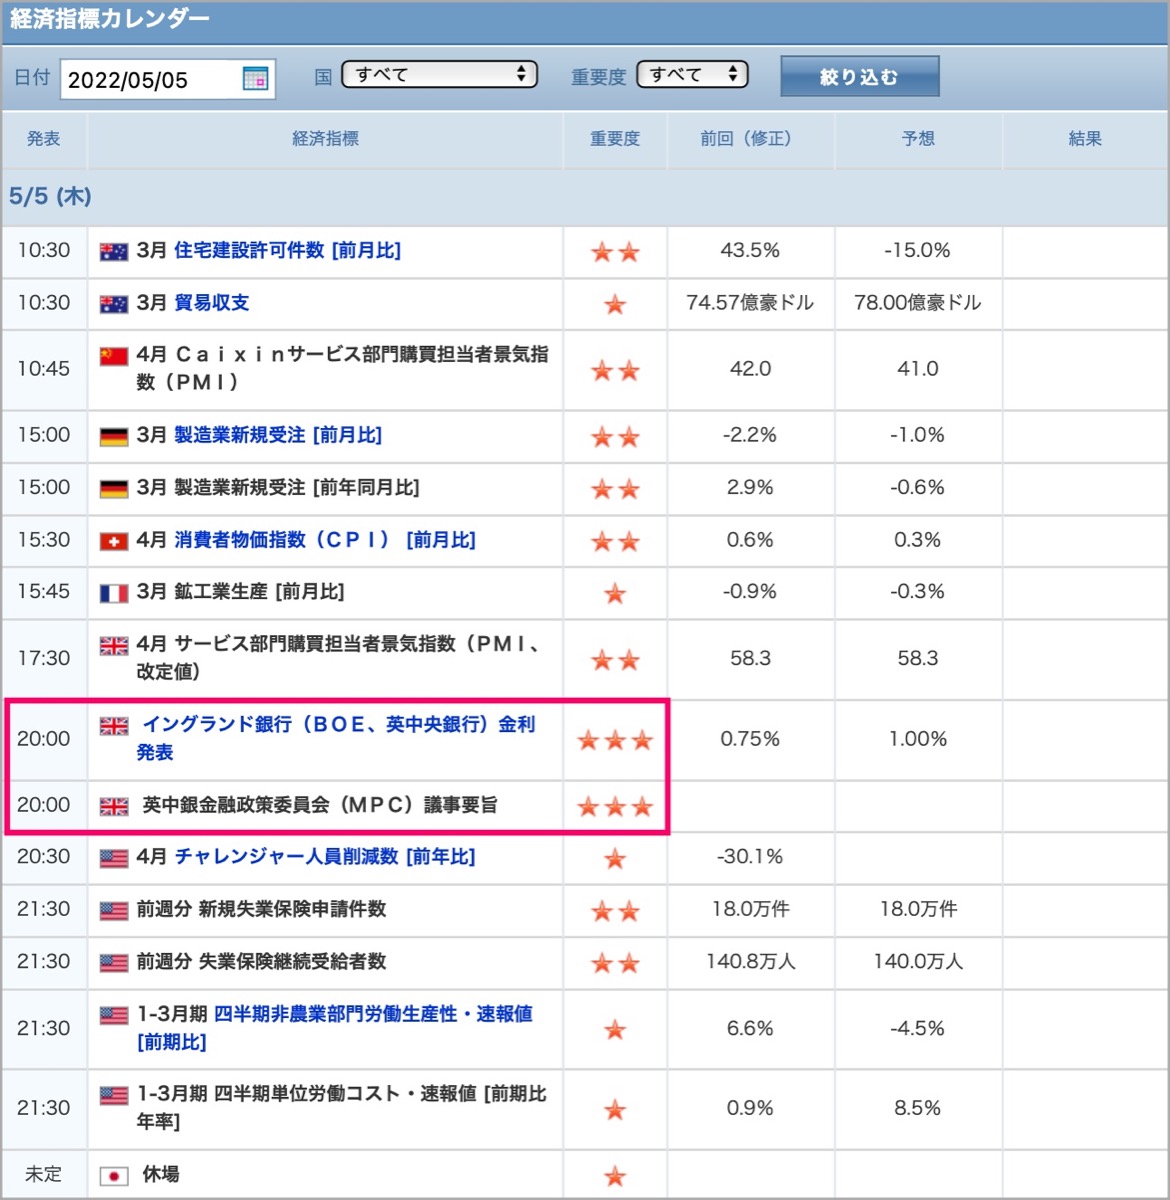
Task: Click the 経済指標 column header
Action: [x=325, y=139]
